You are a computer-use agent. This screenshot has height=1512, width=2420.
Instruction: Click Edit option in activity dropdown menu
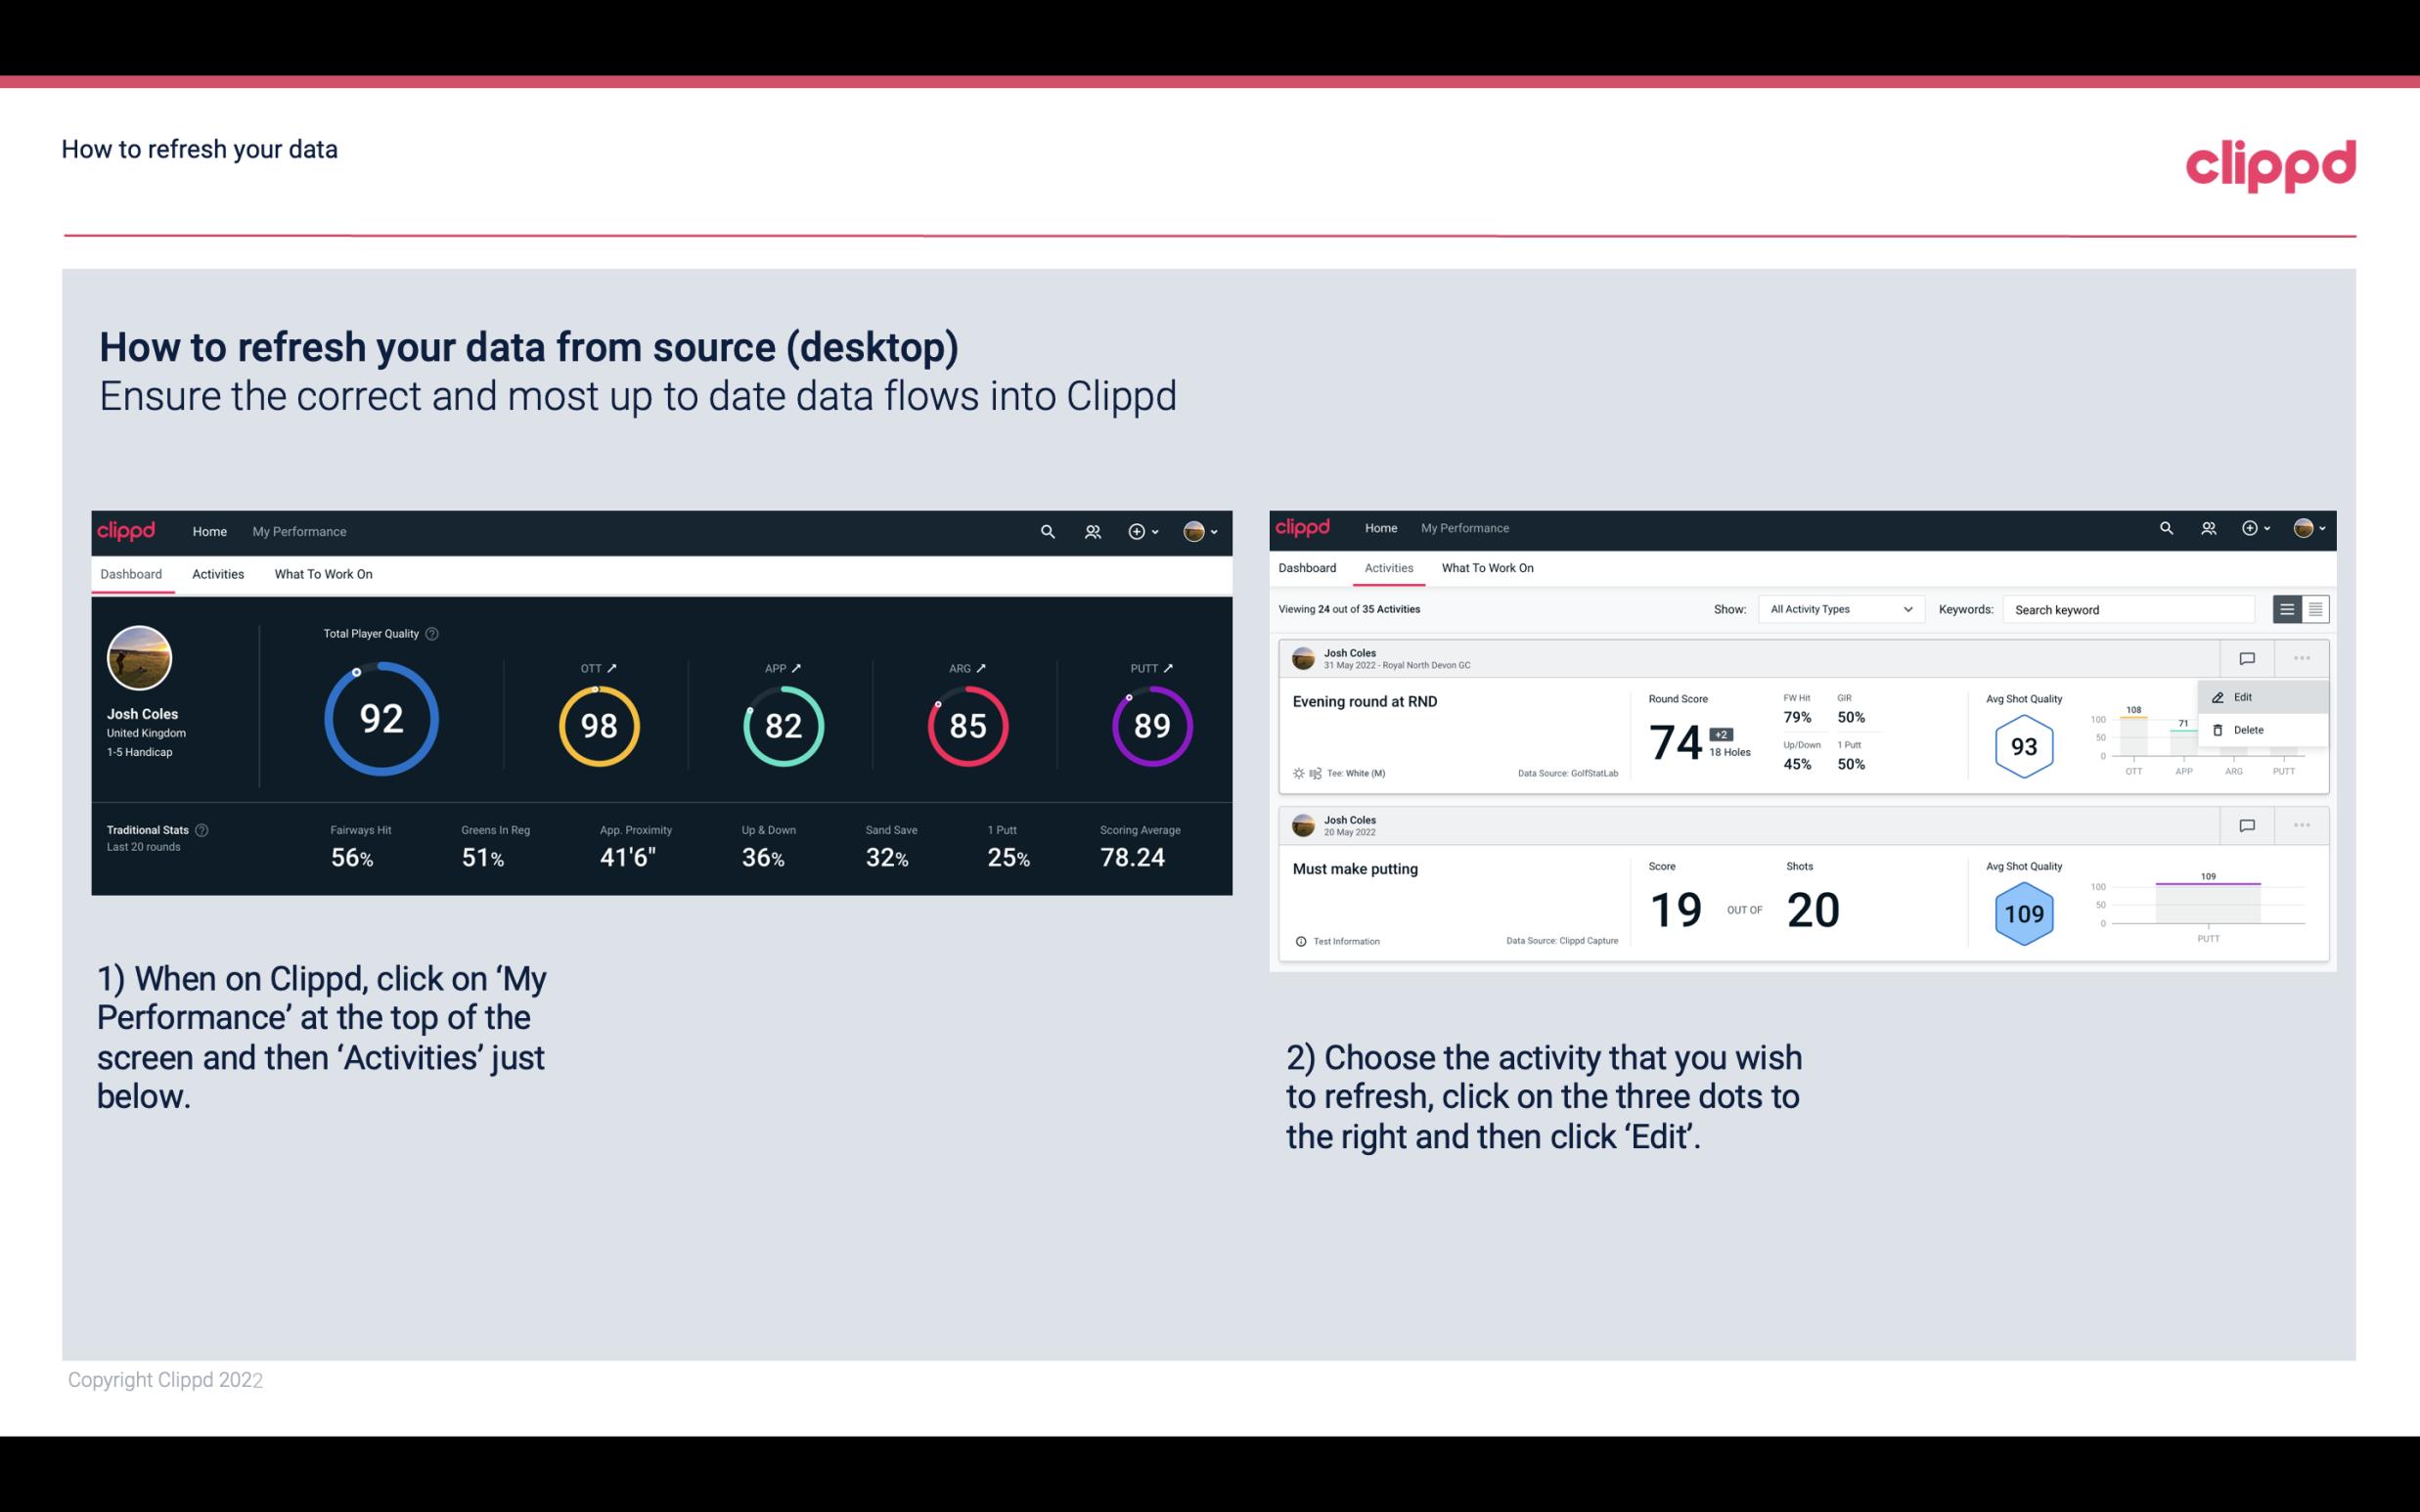pyautogui.click(x=2244, y=695)
